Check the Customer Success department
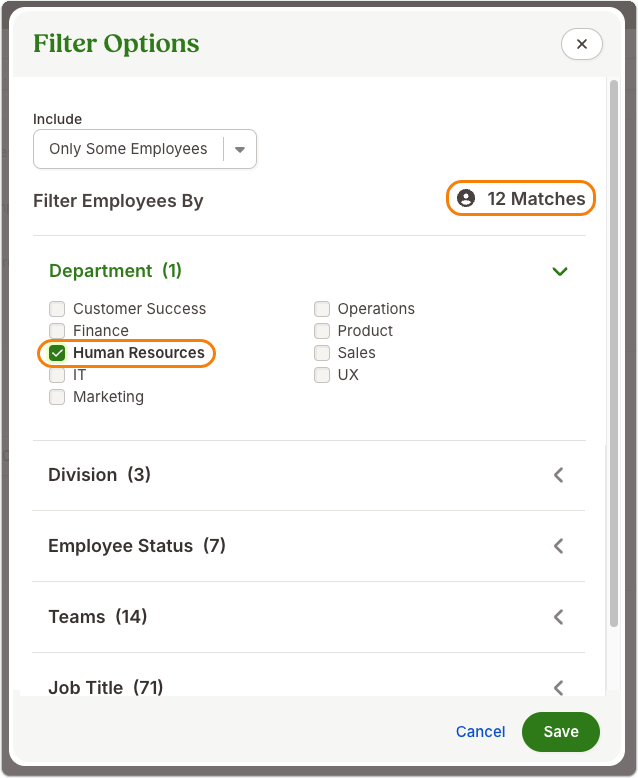 [x=57, y=309]
